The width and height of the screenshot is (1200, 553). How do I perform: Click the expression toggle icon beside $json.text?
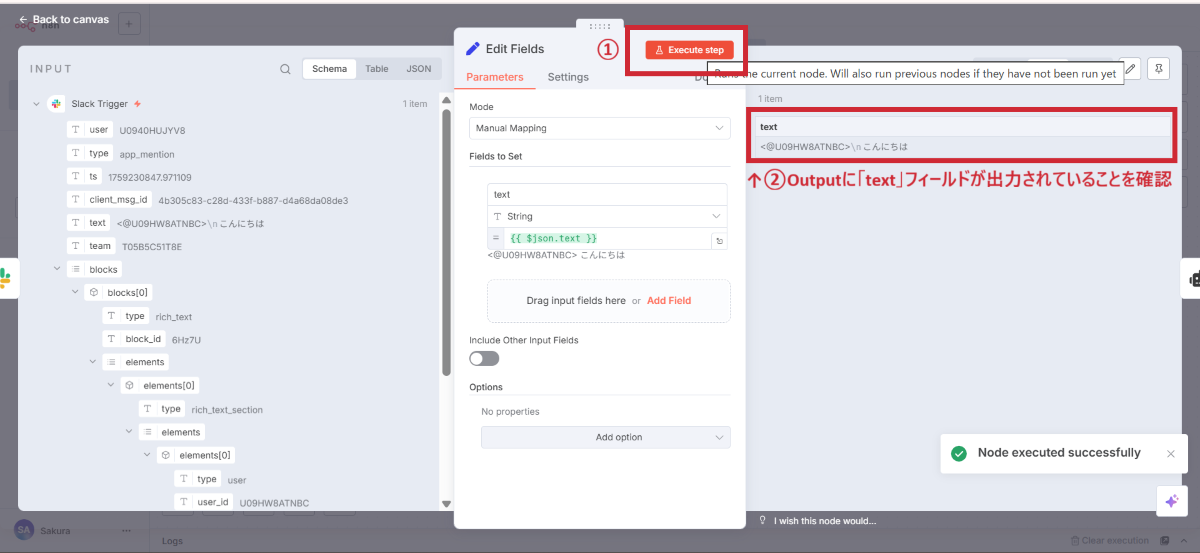pos(719,241)
